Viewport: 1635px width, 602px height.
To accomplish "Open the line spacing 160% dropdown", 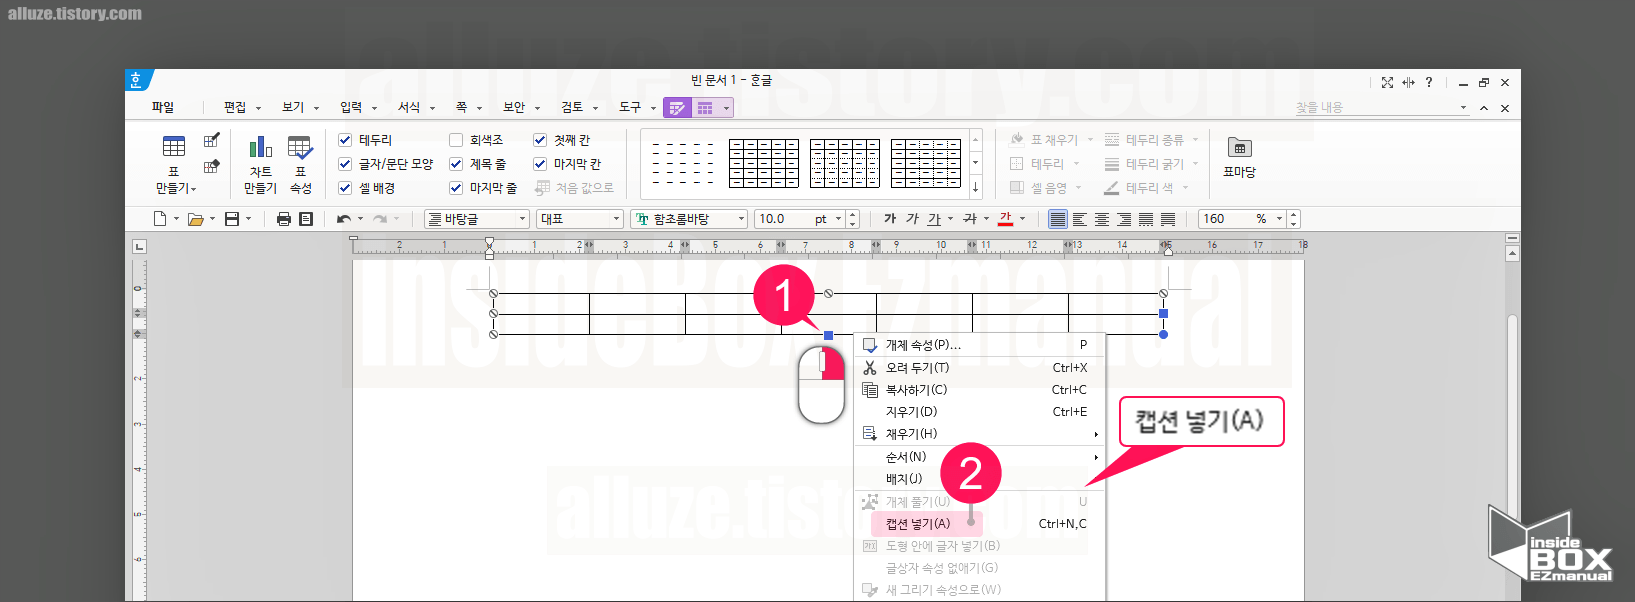I will pyautogui.click(x=1278, y=219).
